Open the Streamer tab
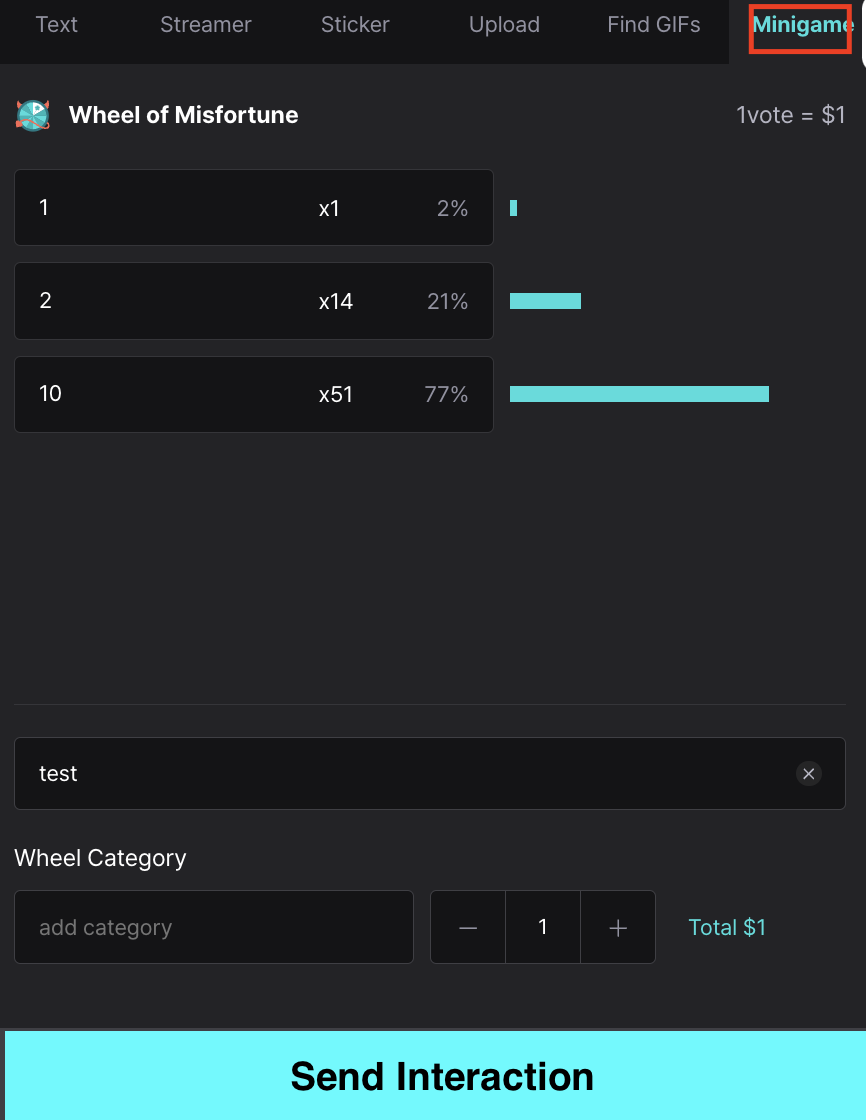866x1120 pixels. click(206, 24)
